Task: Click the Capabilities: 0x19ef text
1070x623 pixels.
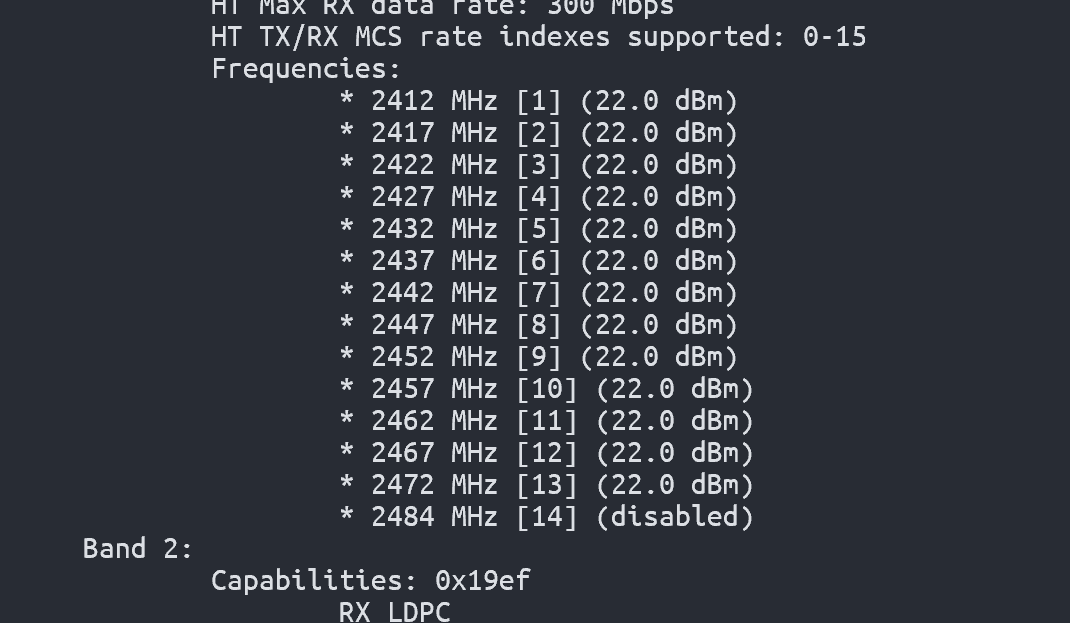Action: coord(371,581)
